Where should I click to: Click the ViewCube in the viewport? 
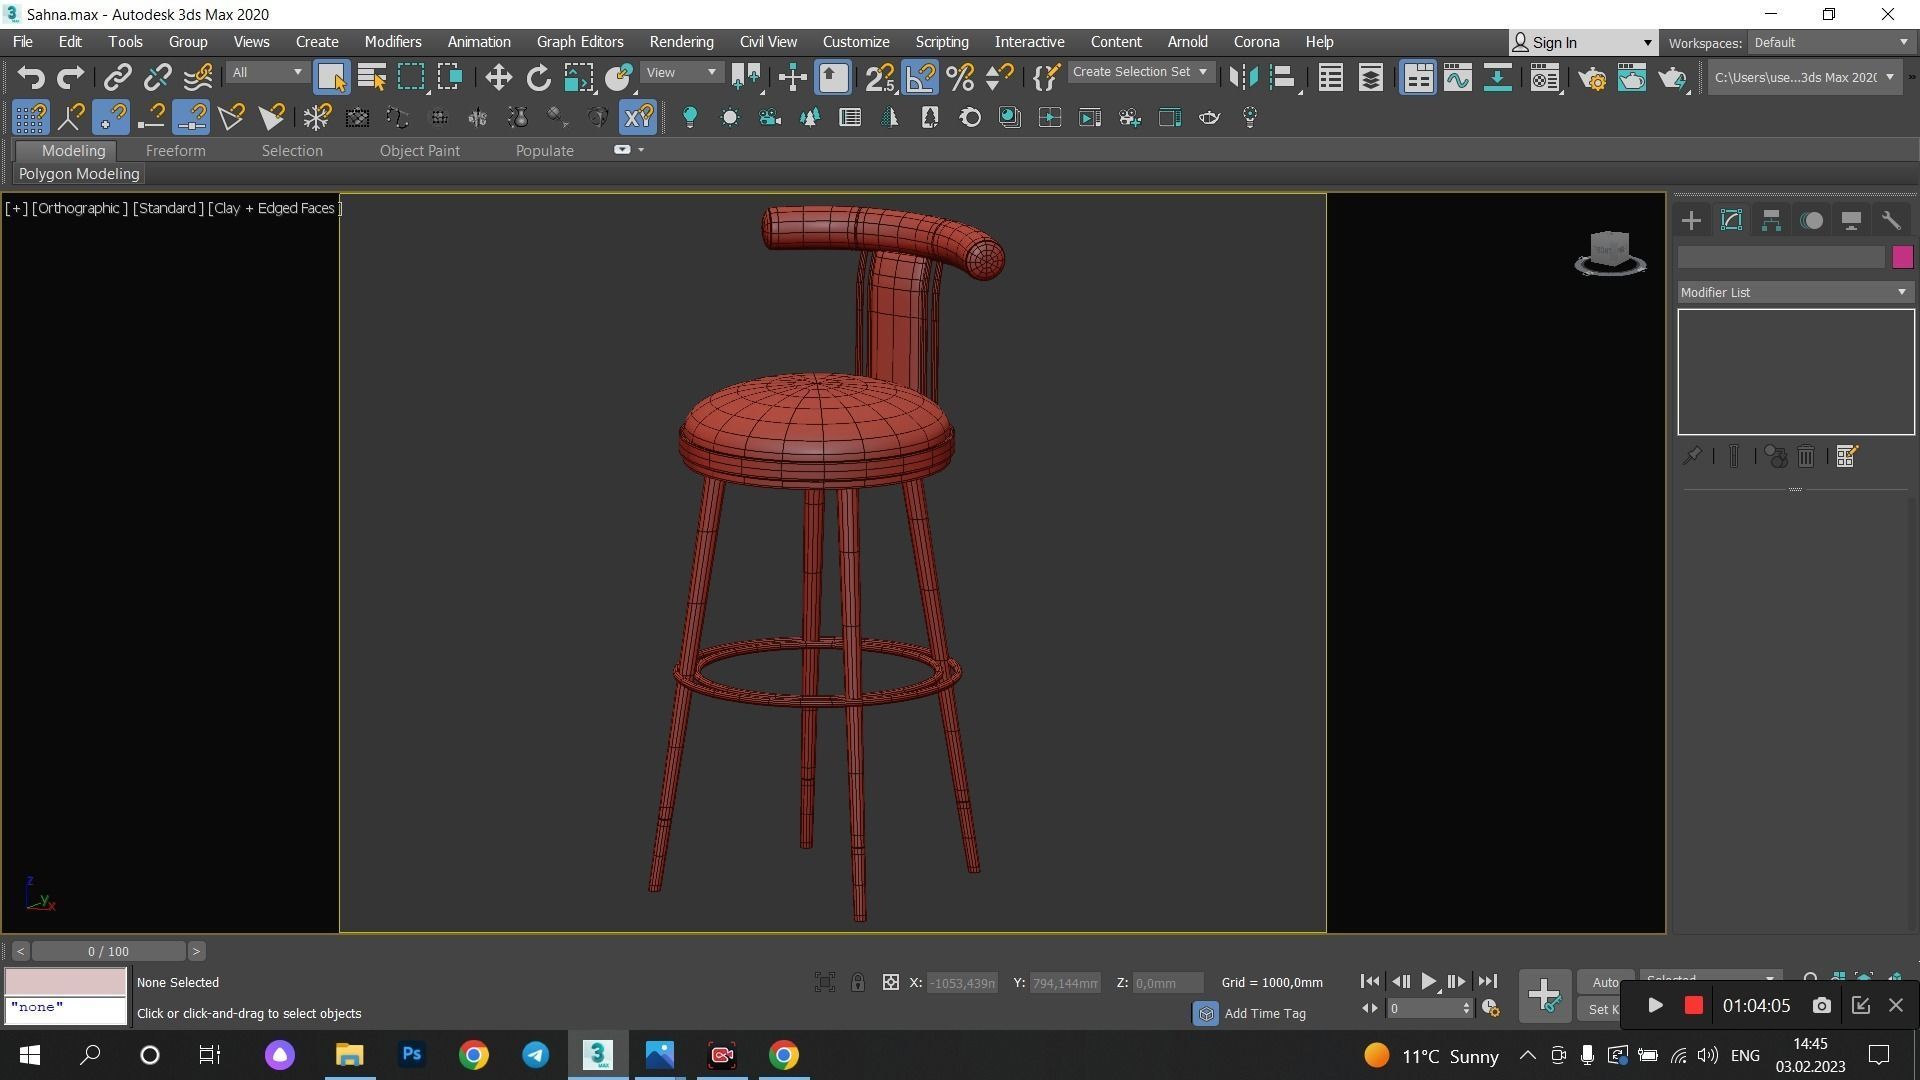pyautogui.click(x=1610, y=252)
